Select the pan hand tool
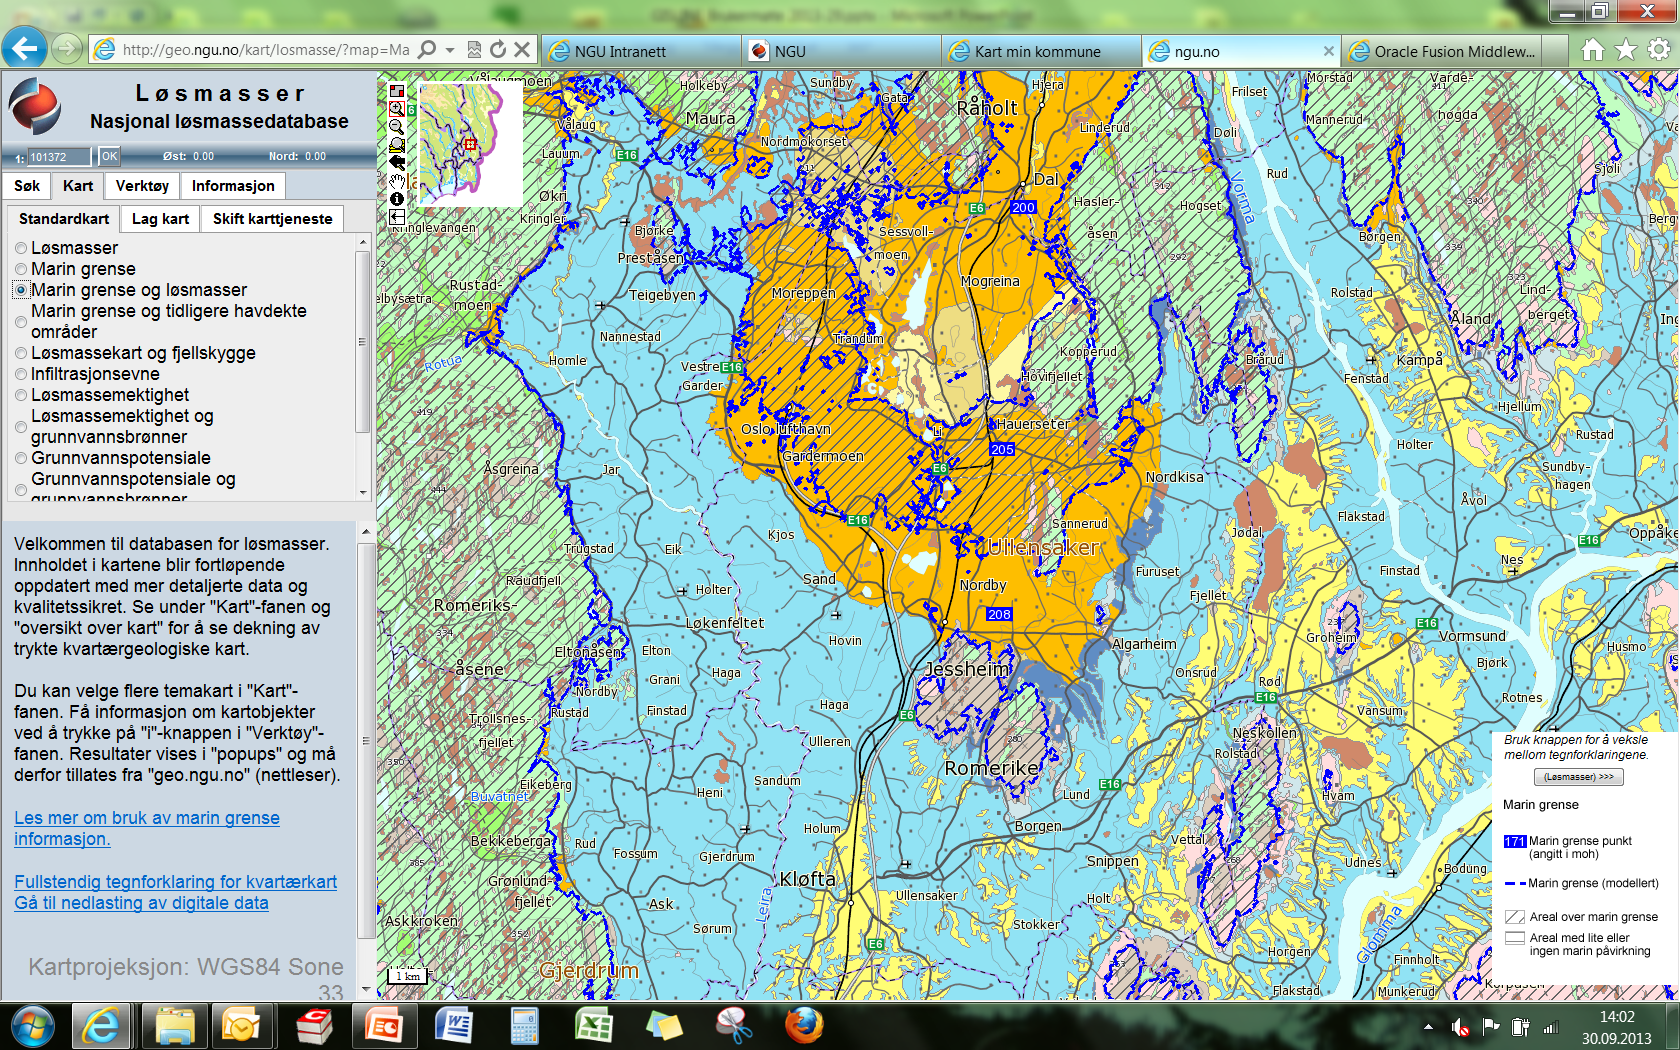 [397, 180]
